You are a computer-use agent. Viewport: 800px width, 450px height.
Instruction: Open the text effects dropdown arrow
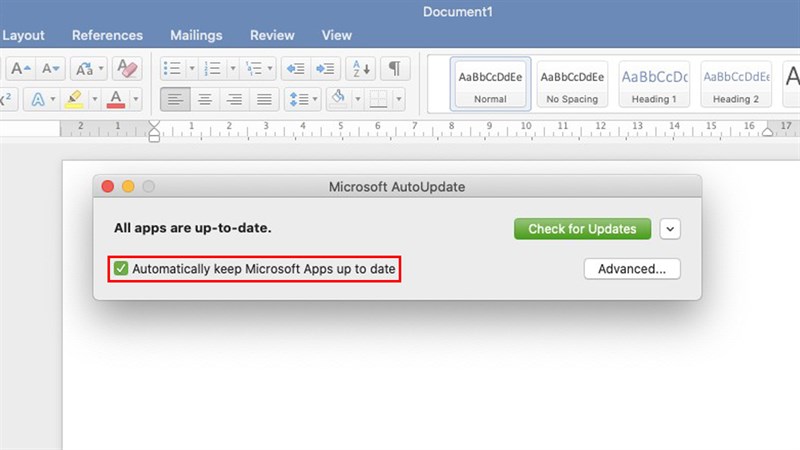tap(53, 99)
